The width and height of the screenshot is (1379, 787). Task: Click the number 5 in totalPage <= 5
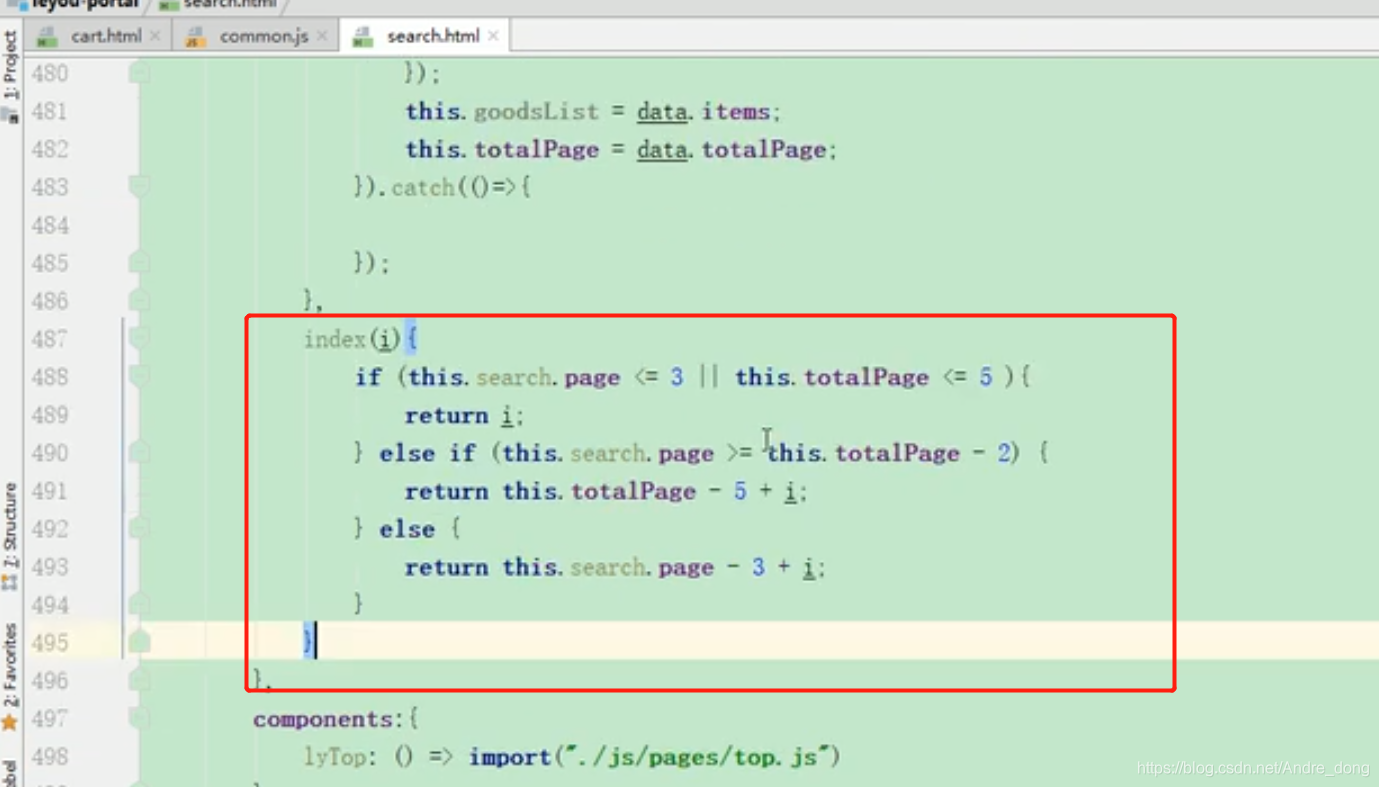[985, 377]
